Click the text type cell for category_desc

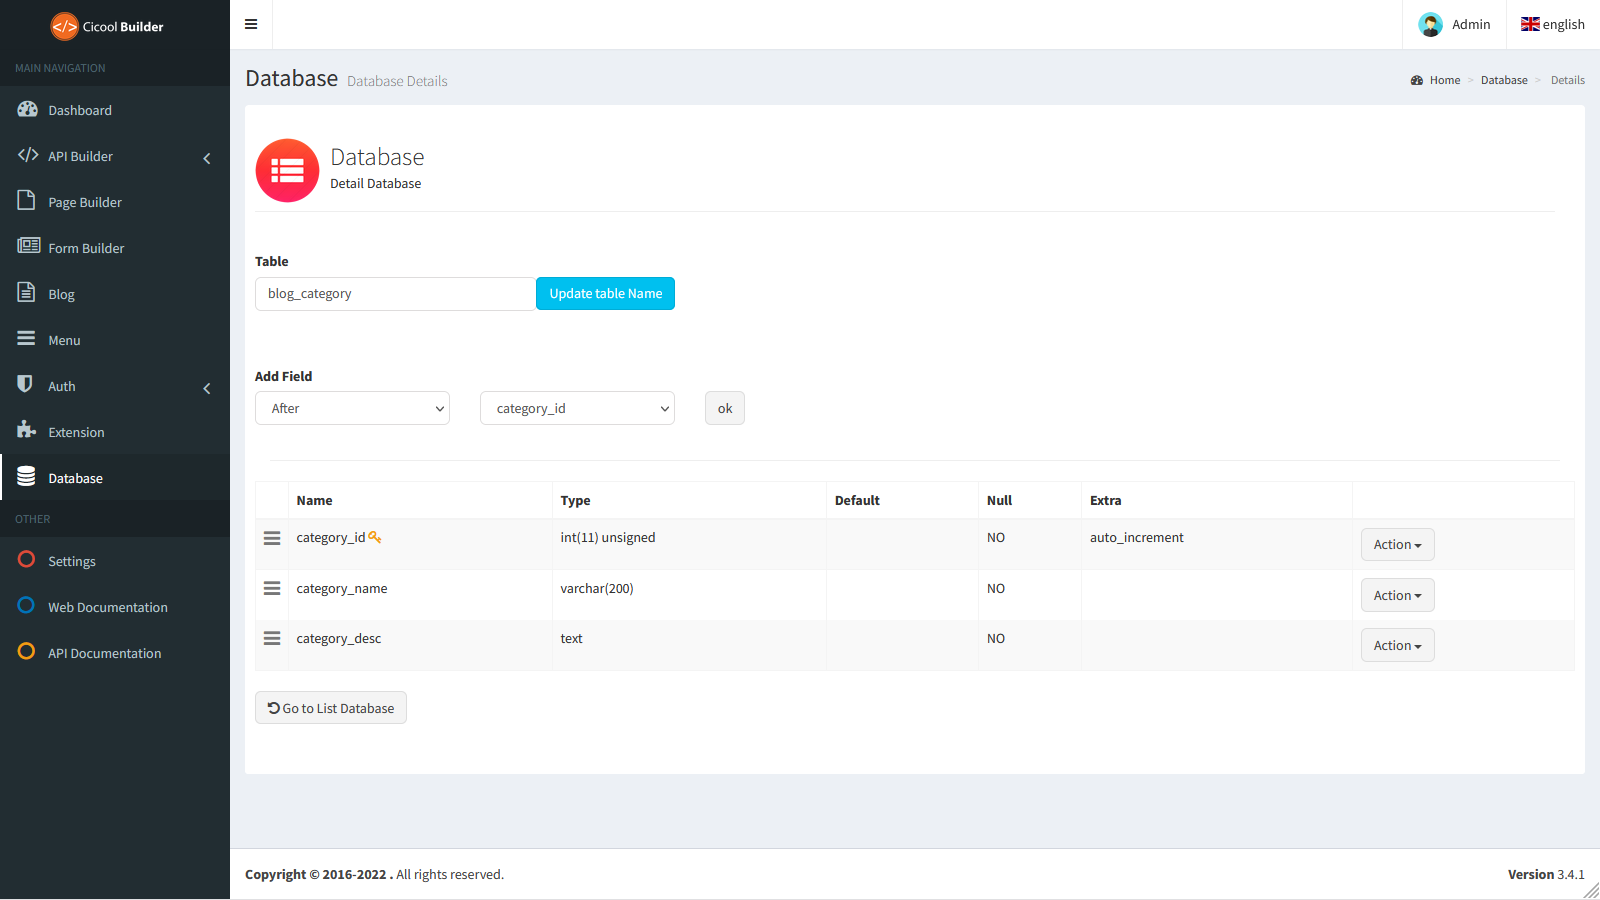coord(571,638)
